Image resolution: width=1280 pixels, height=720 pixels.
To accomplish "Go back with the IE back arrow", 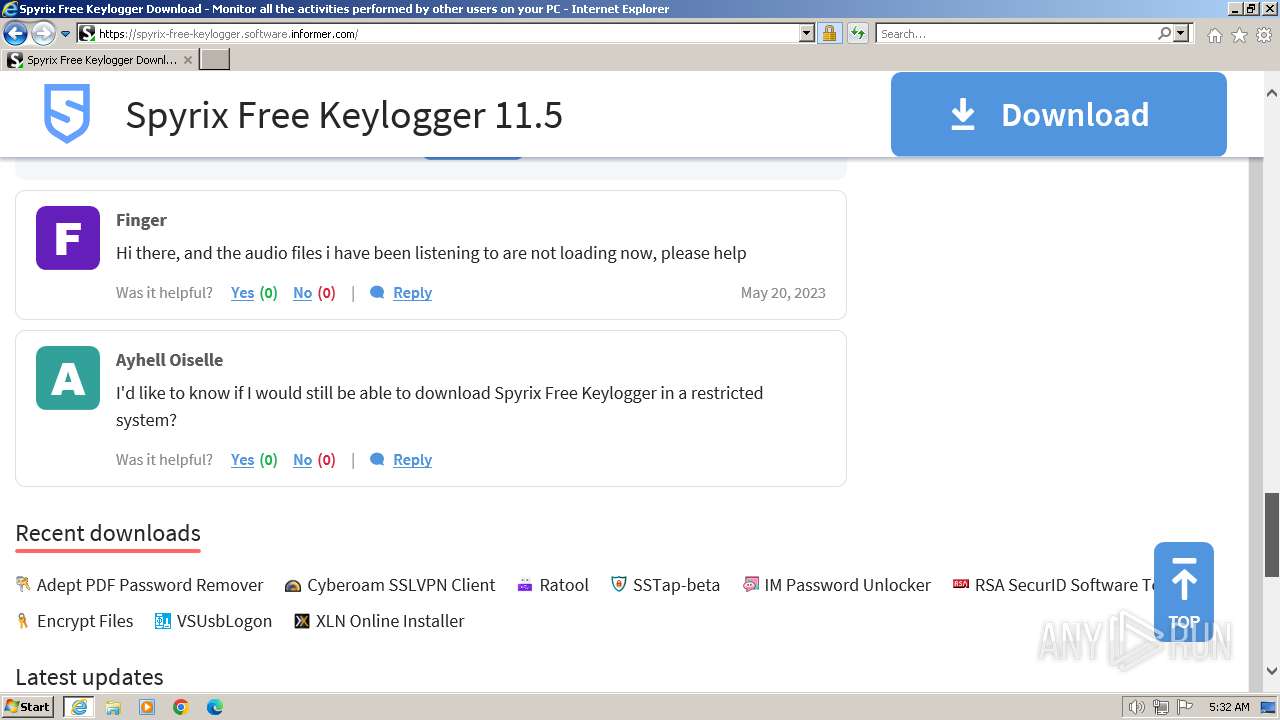I will [15, 33].
